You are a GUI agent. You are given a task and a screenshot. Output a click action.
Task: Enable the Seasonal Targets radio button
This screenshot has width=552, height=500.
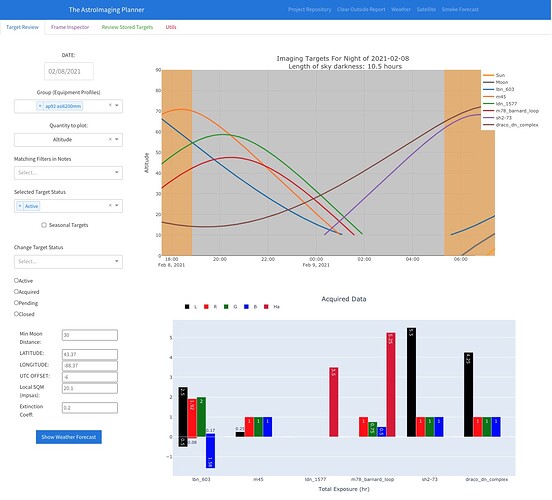tap(44, 225)
